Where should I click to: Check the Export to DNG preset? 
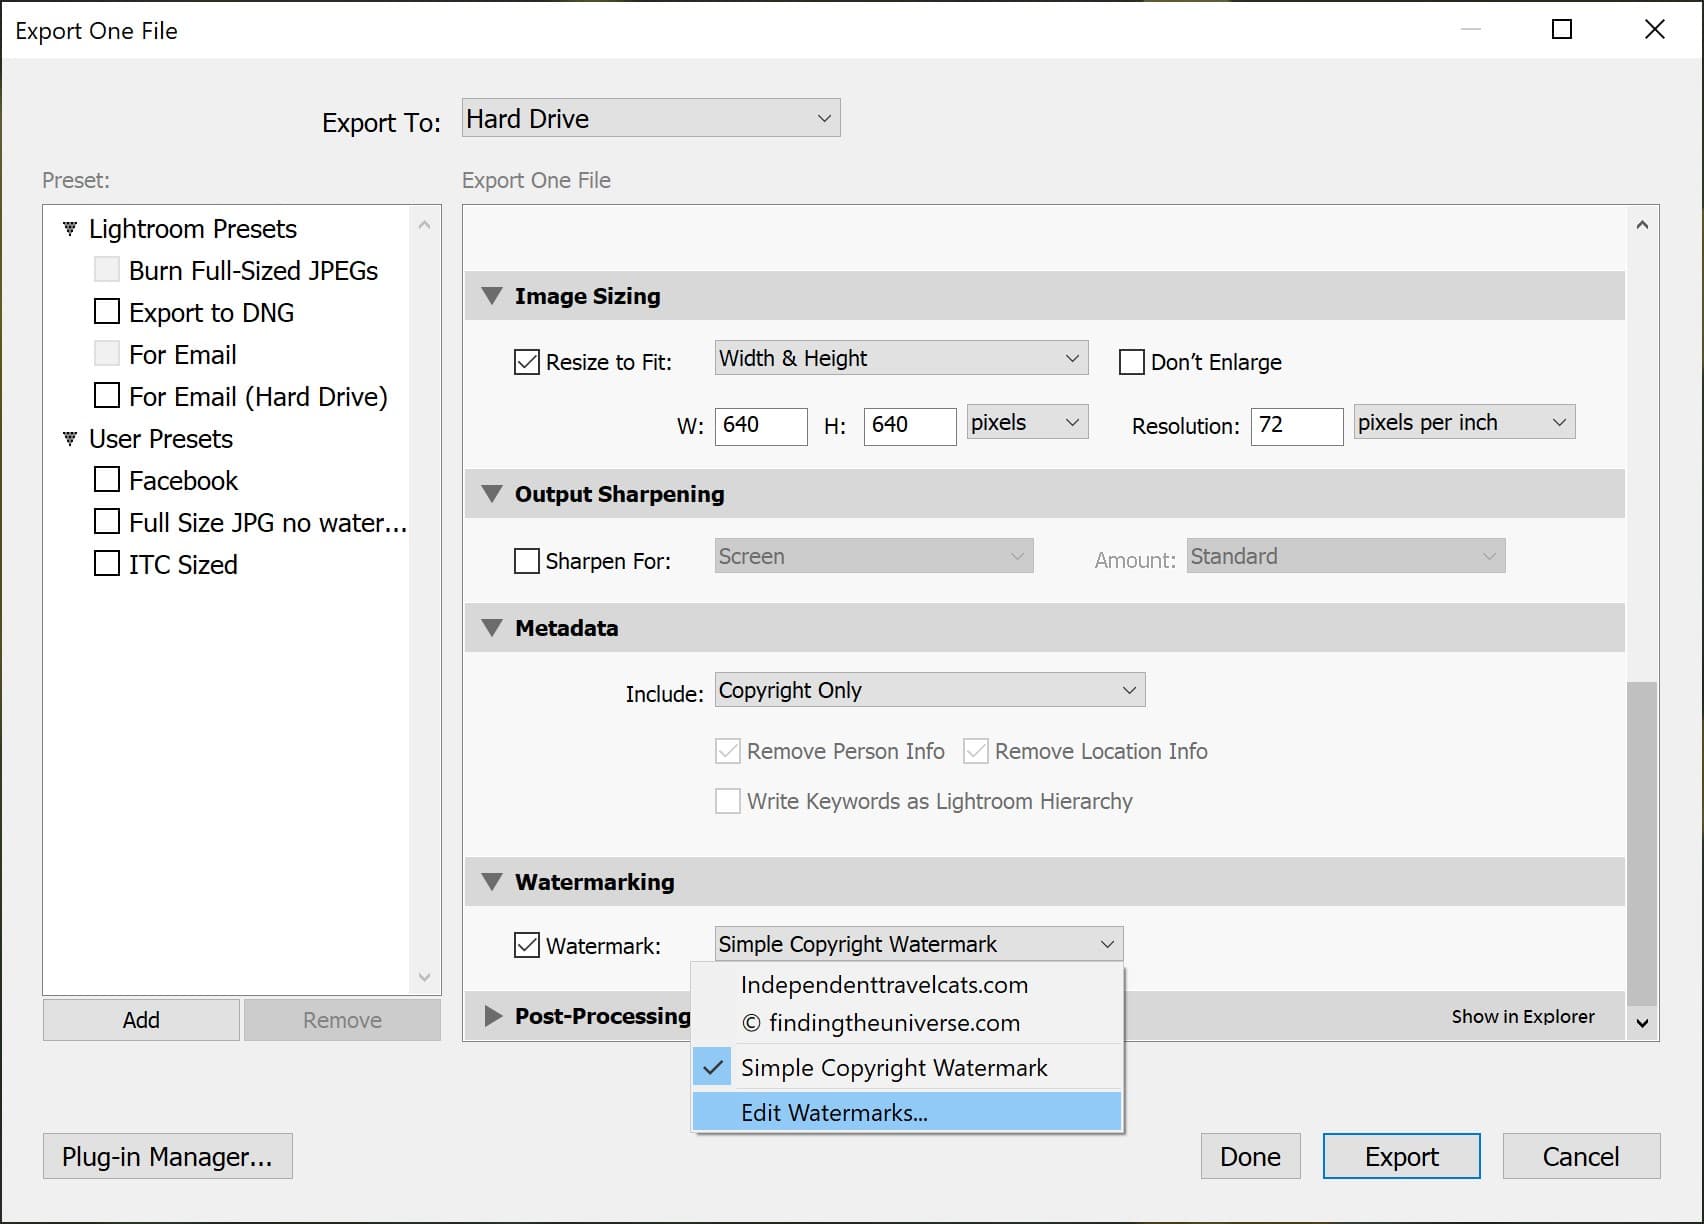(107, 311)
